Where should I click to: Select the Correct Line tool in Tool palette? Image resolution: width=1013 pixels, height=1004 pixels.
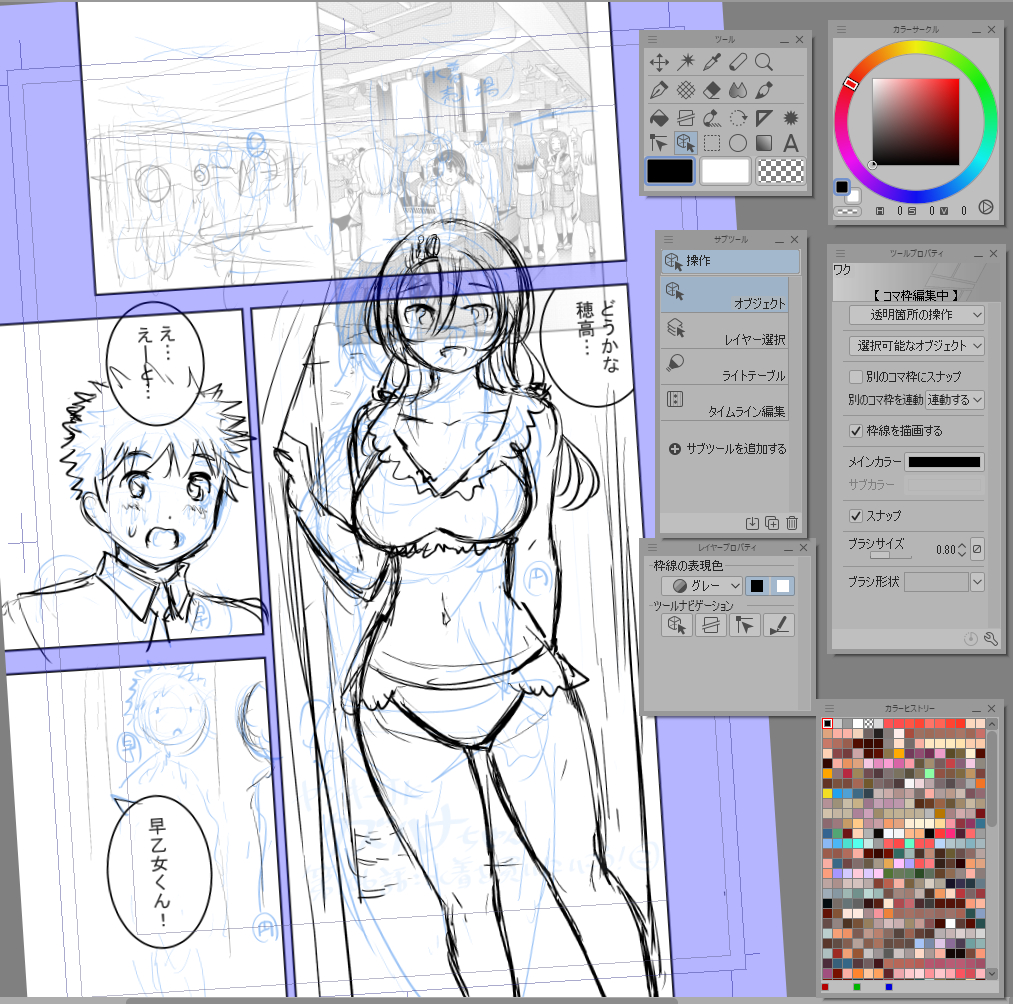659,143
